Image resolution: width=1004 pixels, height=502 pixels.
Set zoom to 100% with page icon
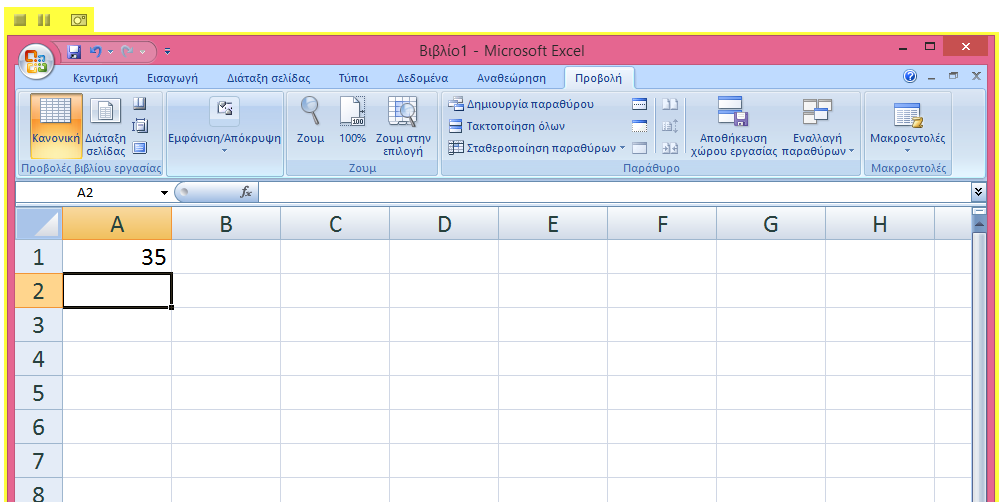(352, 120)
